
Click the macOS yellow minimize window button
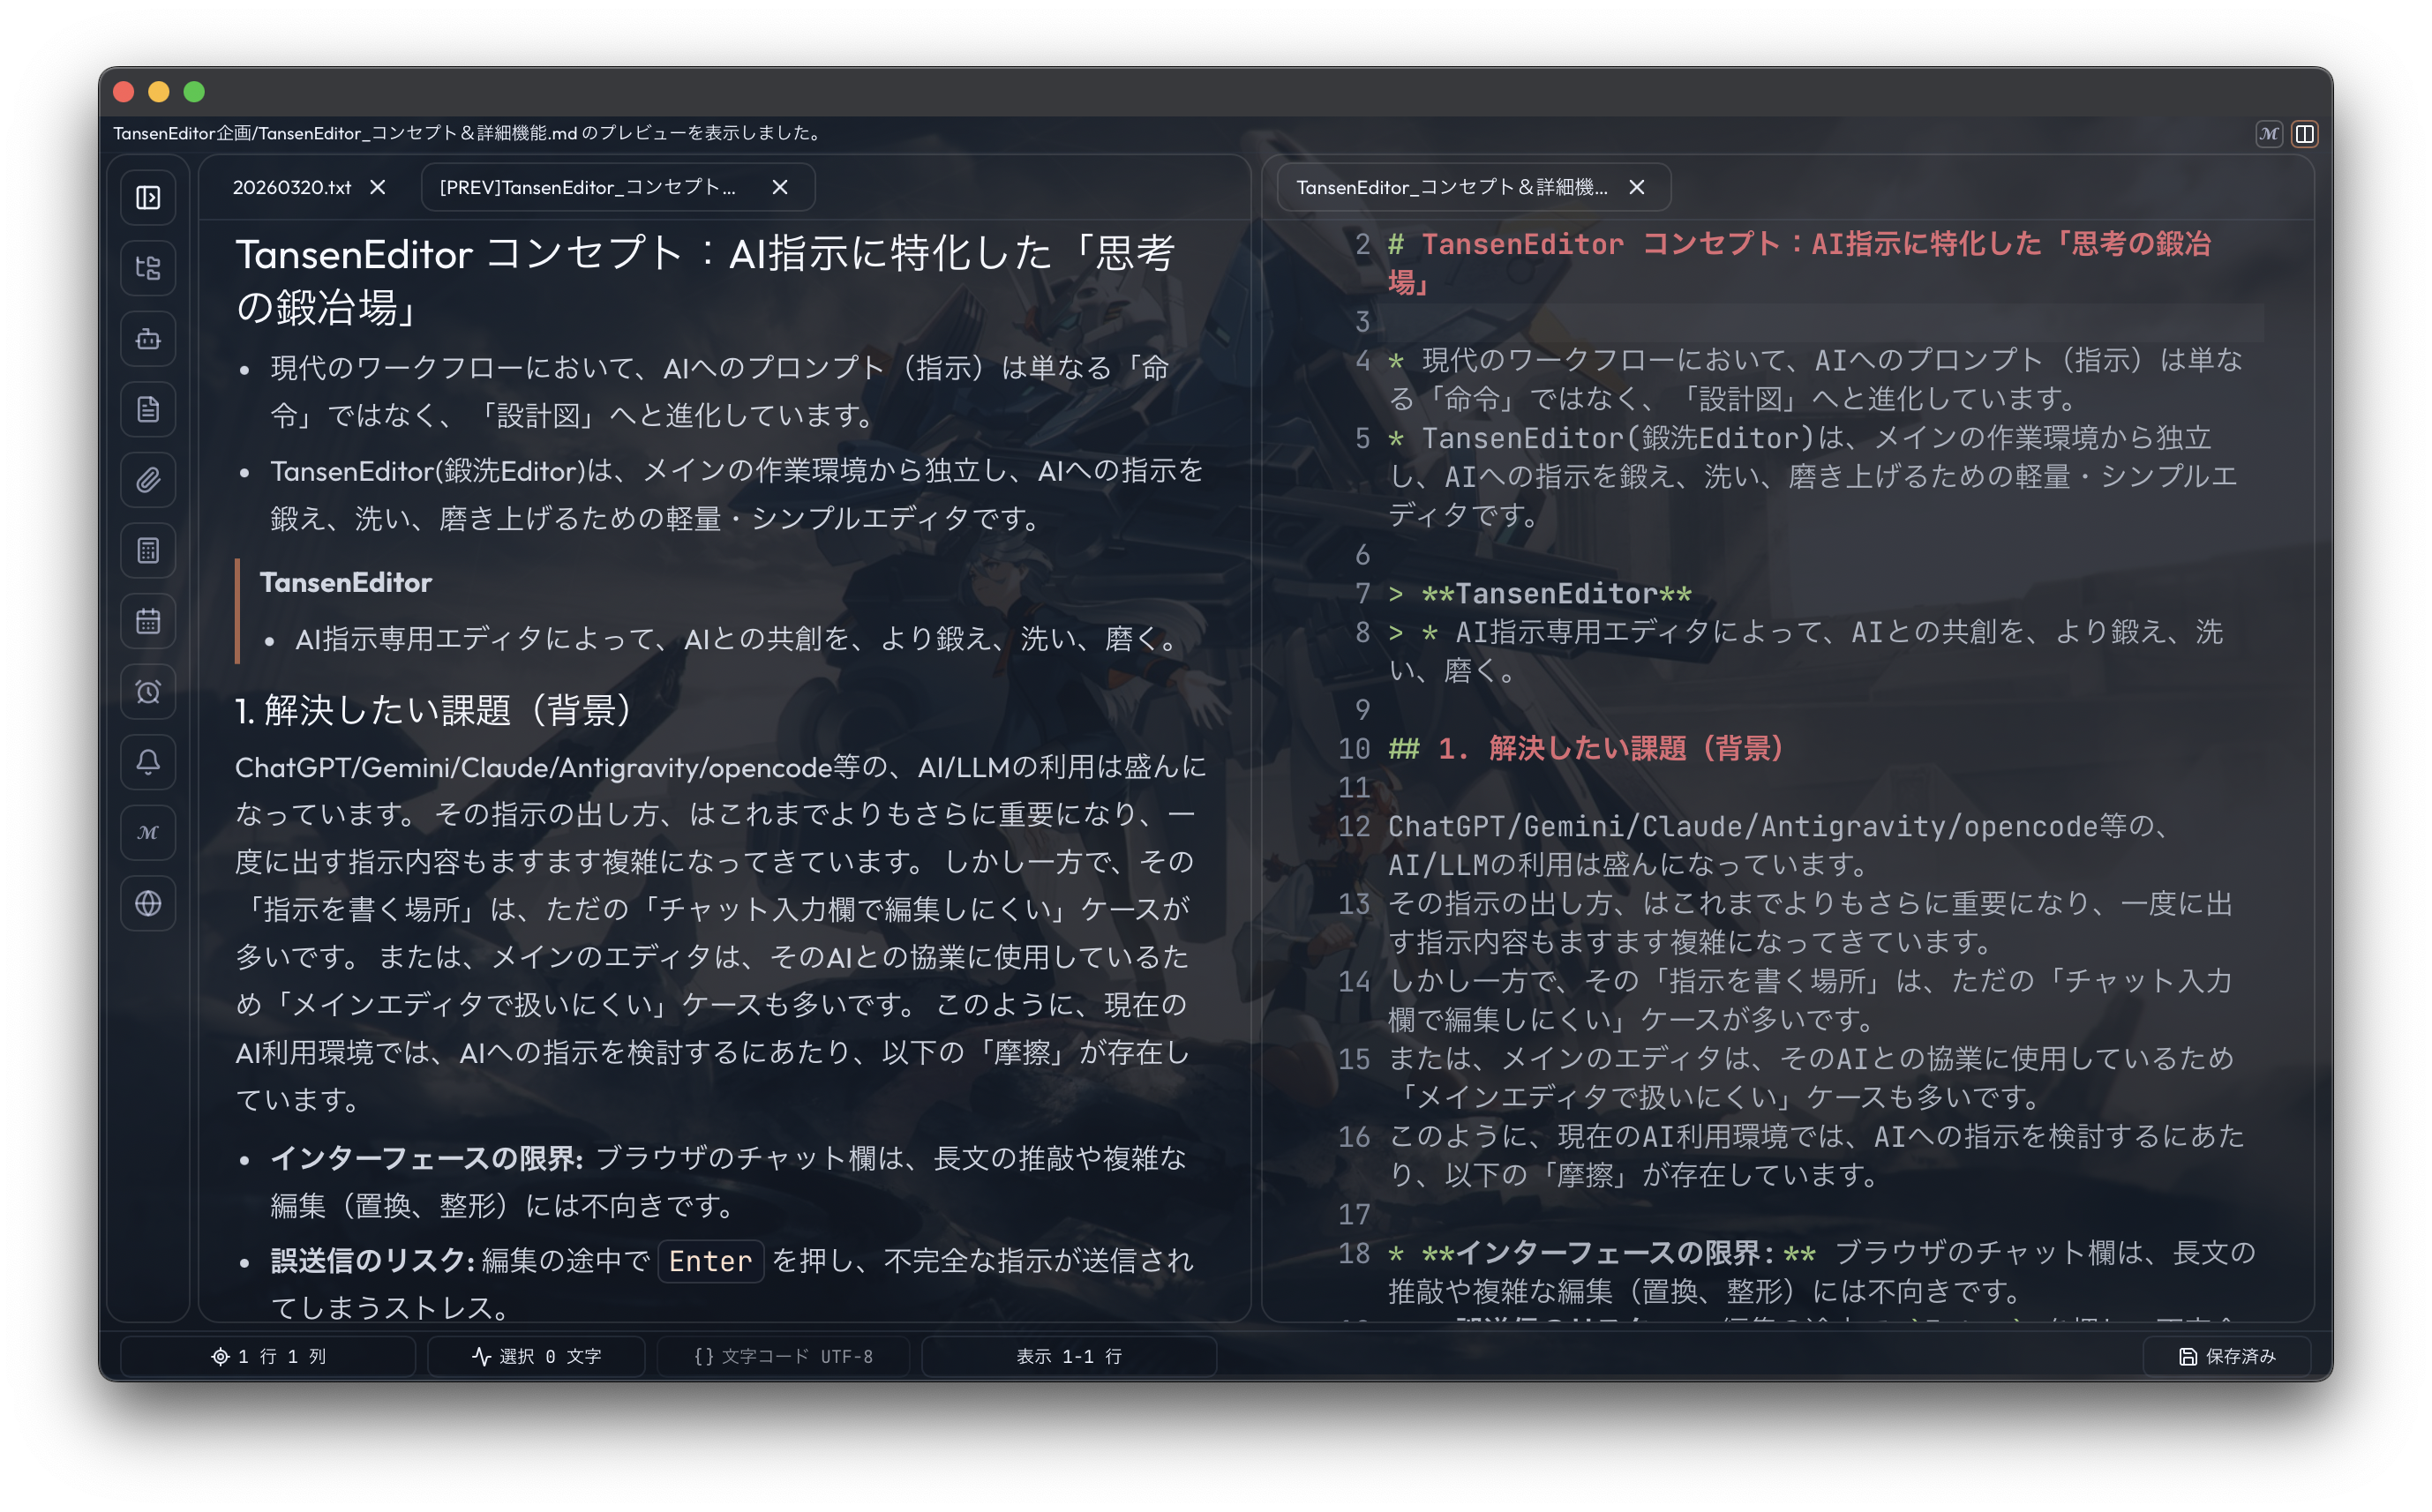(x=159, y=92)
